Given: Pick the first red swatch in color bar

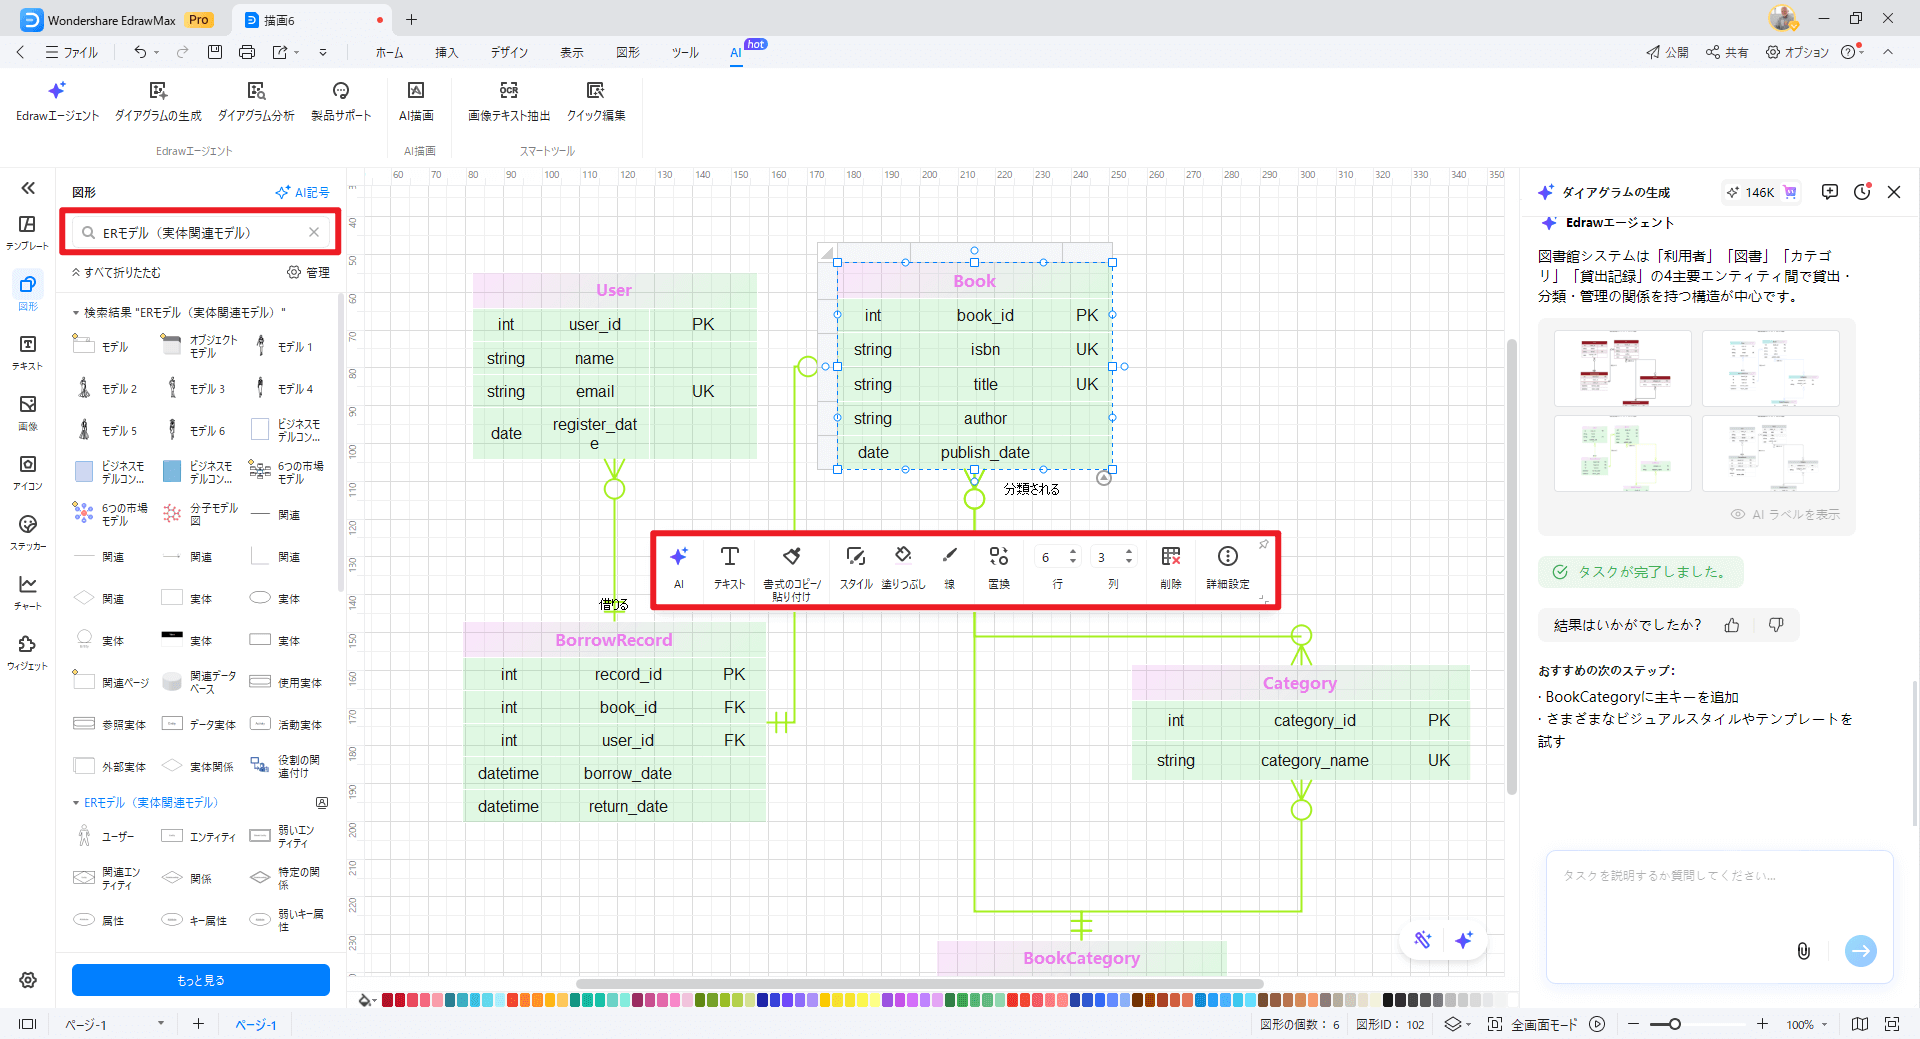Looking at the screenshot, I should click(x=388, y=1000).
